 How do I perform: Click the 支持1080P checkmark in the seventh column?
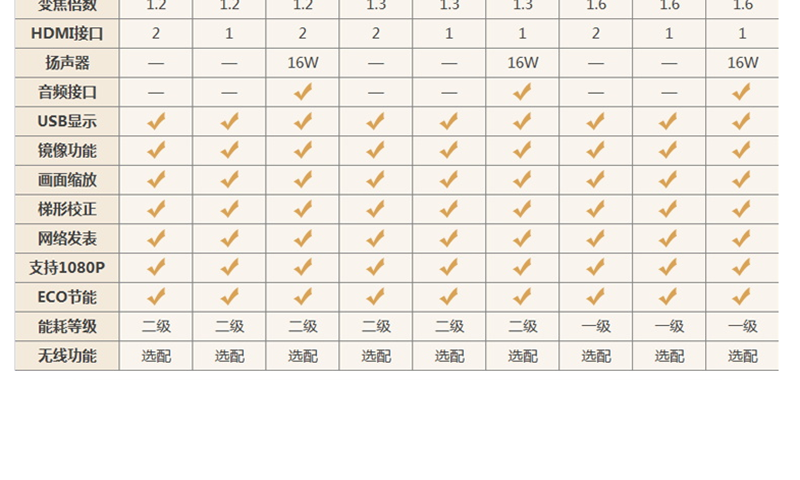(596, 267)
